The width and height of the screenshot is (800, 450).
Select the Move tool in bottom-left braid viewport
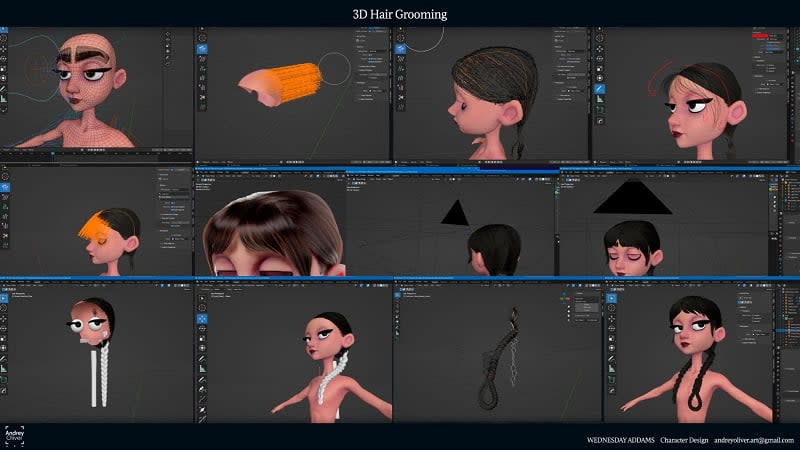click(x=4, y=319)
